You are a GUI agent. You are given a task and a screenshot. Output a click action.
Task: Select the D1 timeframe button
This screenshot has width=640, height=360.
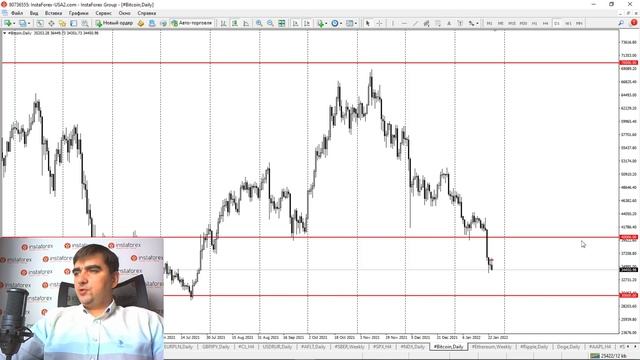(x=557, y=23)
